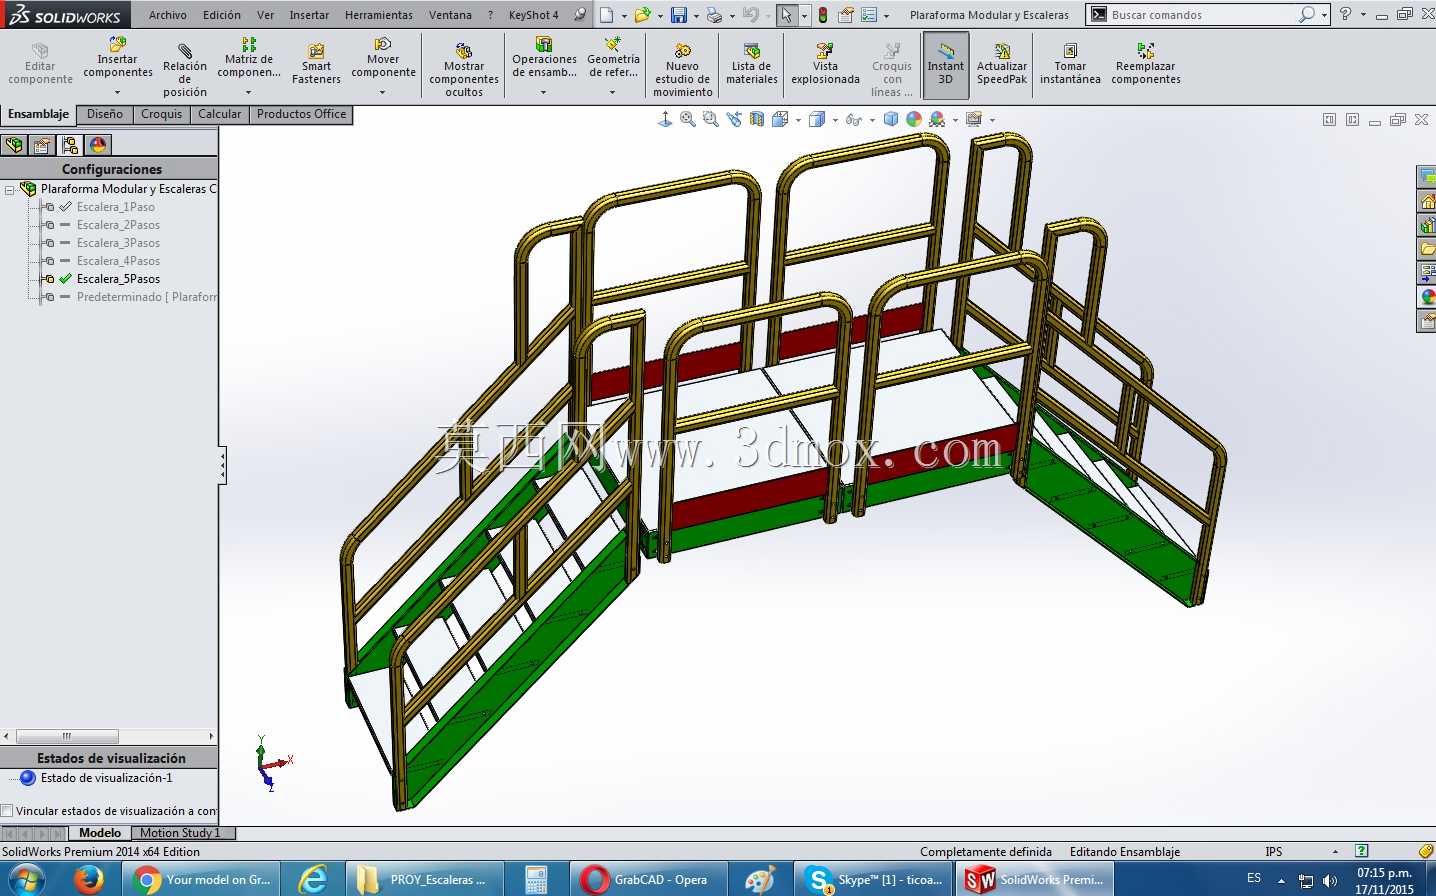
Task: Click the configurations panel horizontal scrollbar
Action: (109, 736)
